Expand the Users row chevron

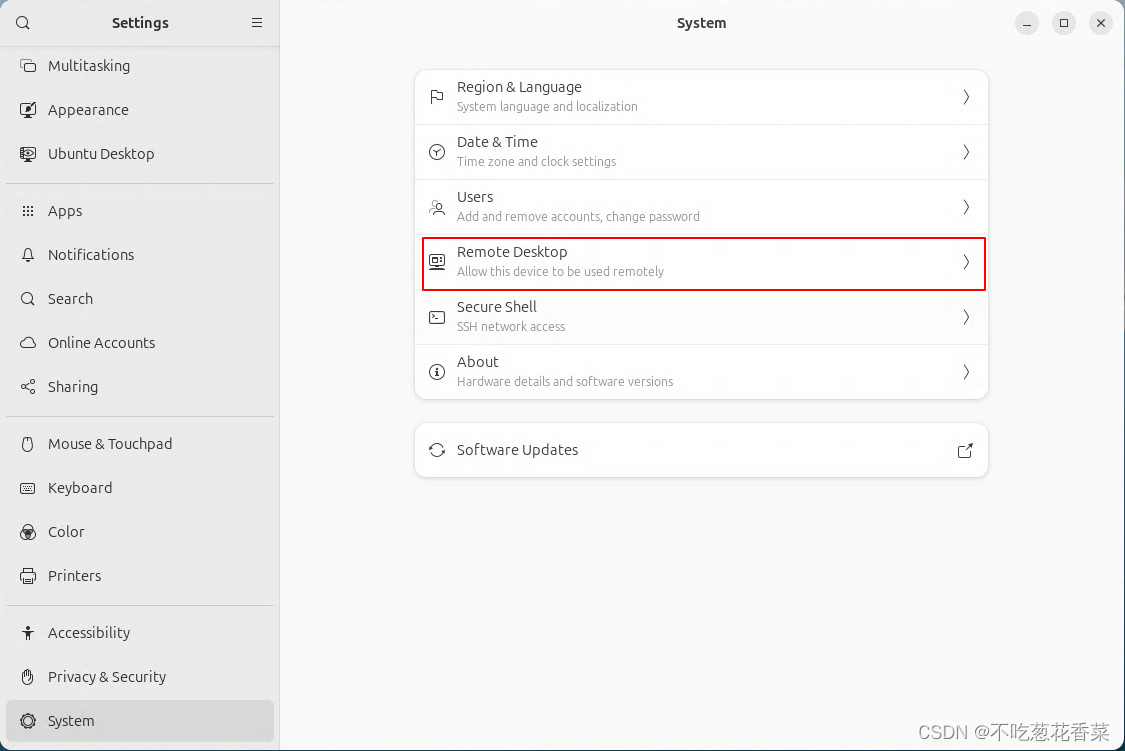(966, 207)
